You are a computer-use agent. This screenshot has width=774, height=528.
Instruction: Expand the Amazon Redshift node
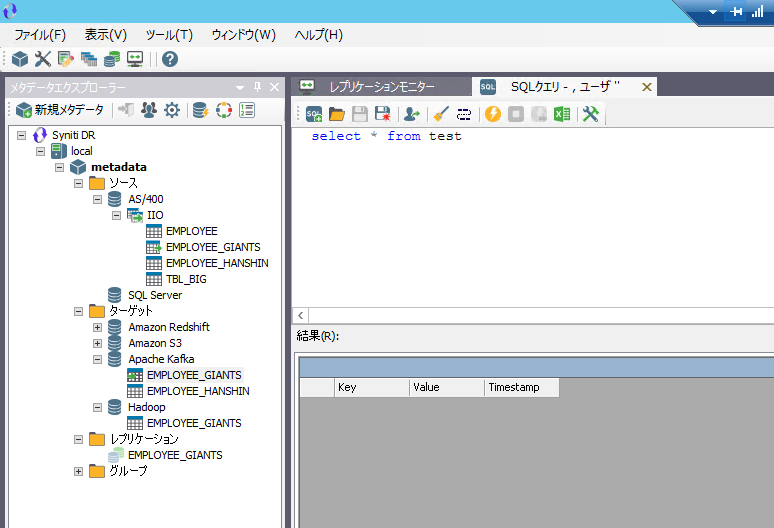pos(97,328)
